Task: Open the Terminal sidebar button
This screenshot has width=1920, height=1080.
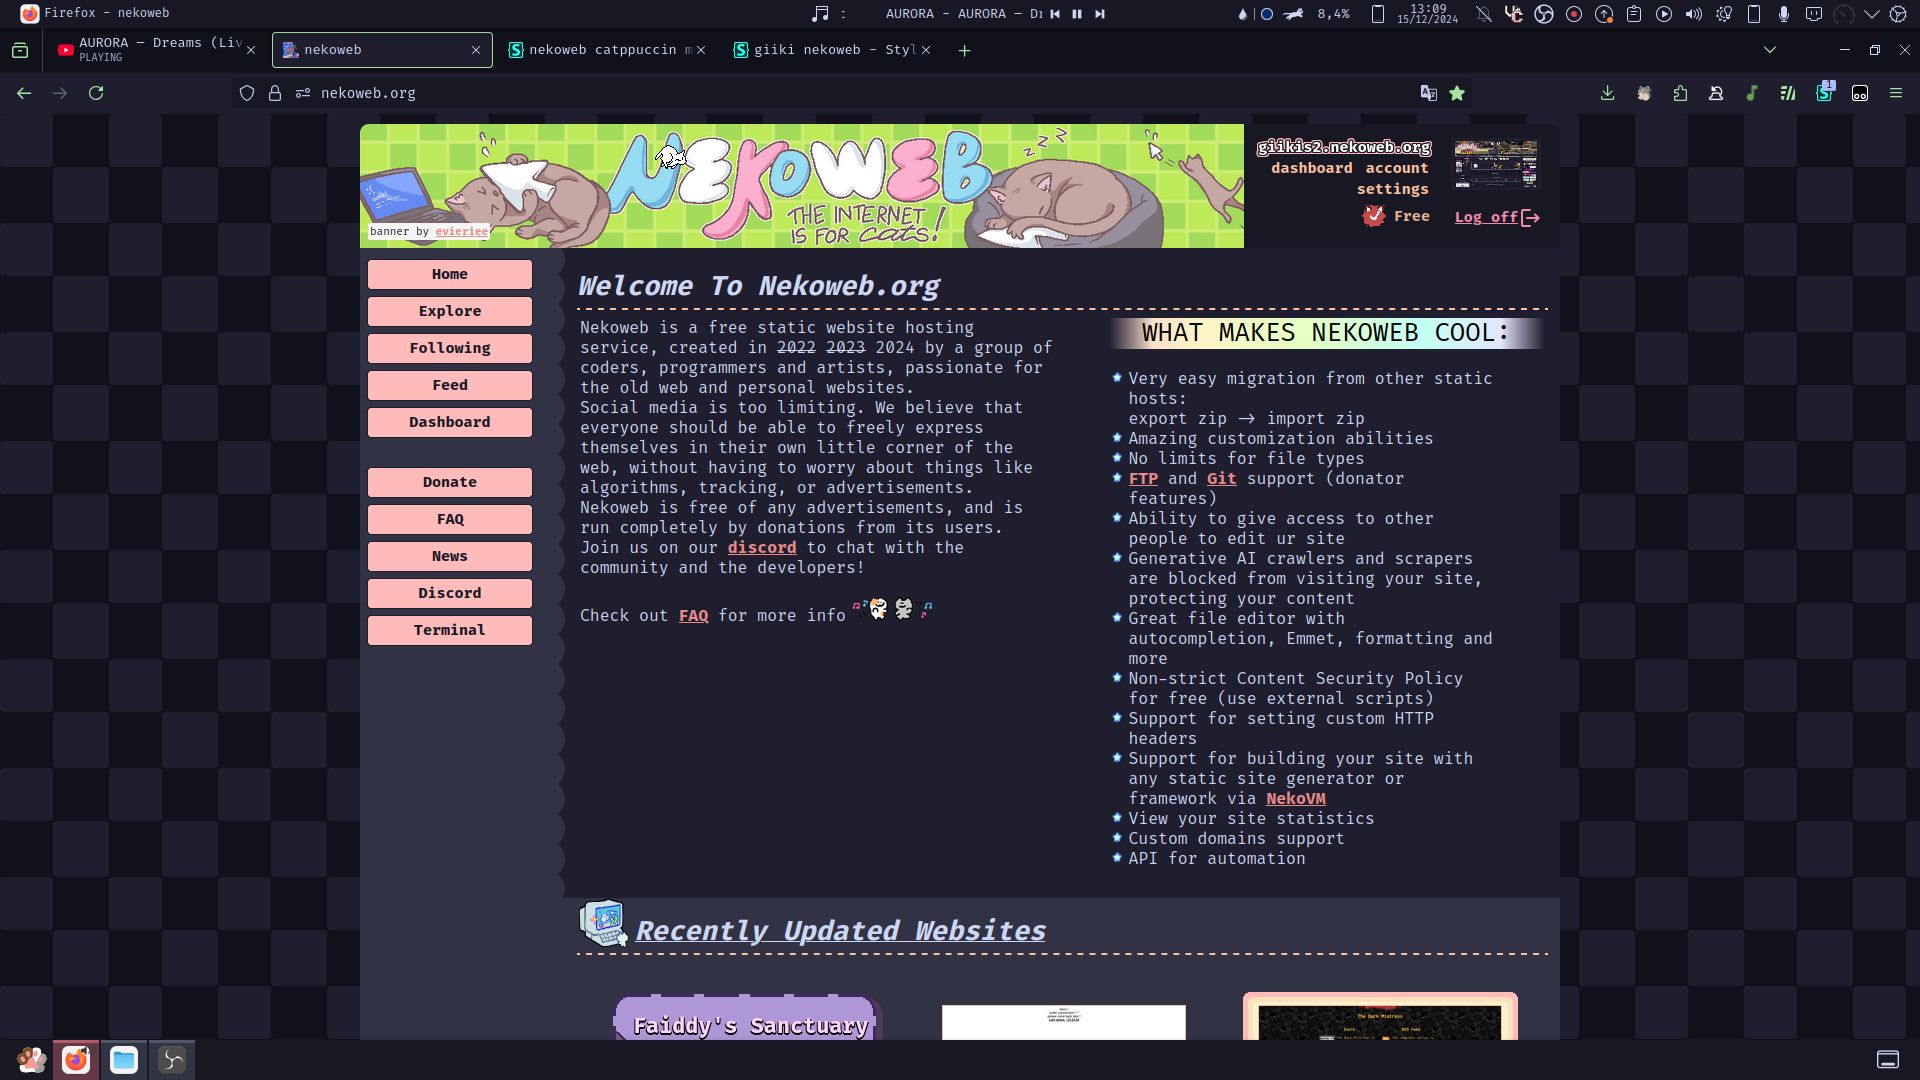Action: pyautogui.click(x=450, y=630)
